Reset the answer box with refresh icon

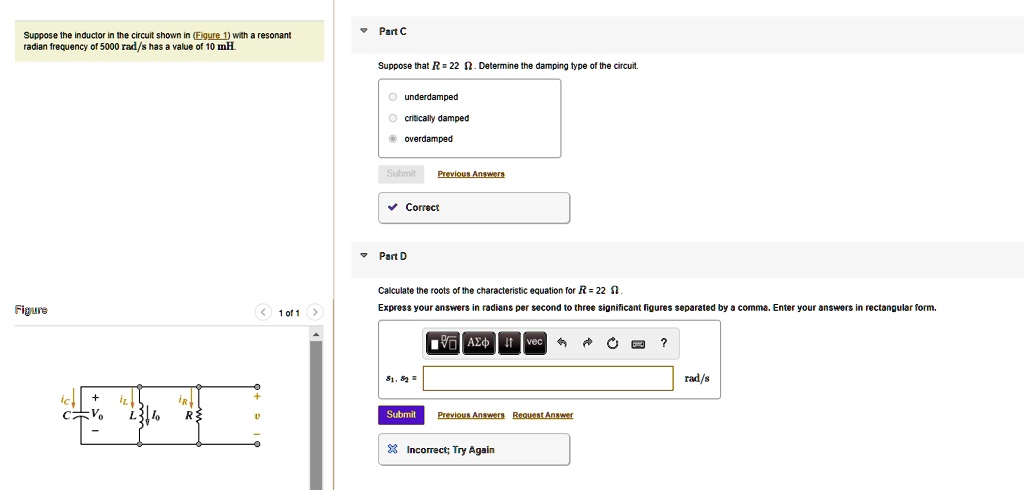(x=613, y=343)
